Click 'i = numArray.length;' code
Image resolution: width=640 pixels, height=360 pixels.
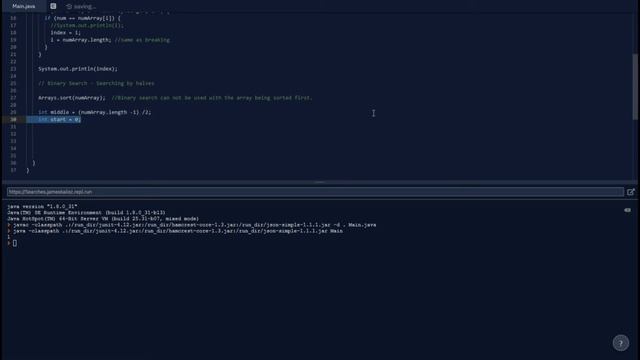tap(80, 40)
